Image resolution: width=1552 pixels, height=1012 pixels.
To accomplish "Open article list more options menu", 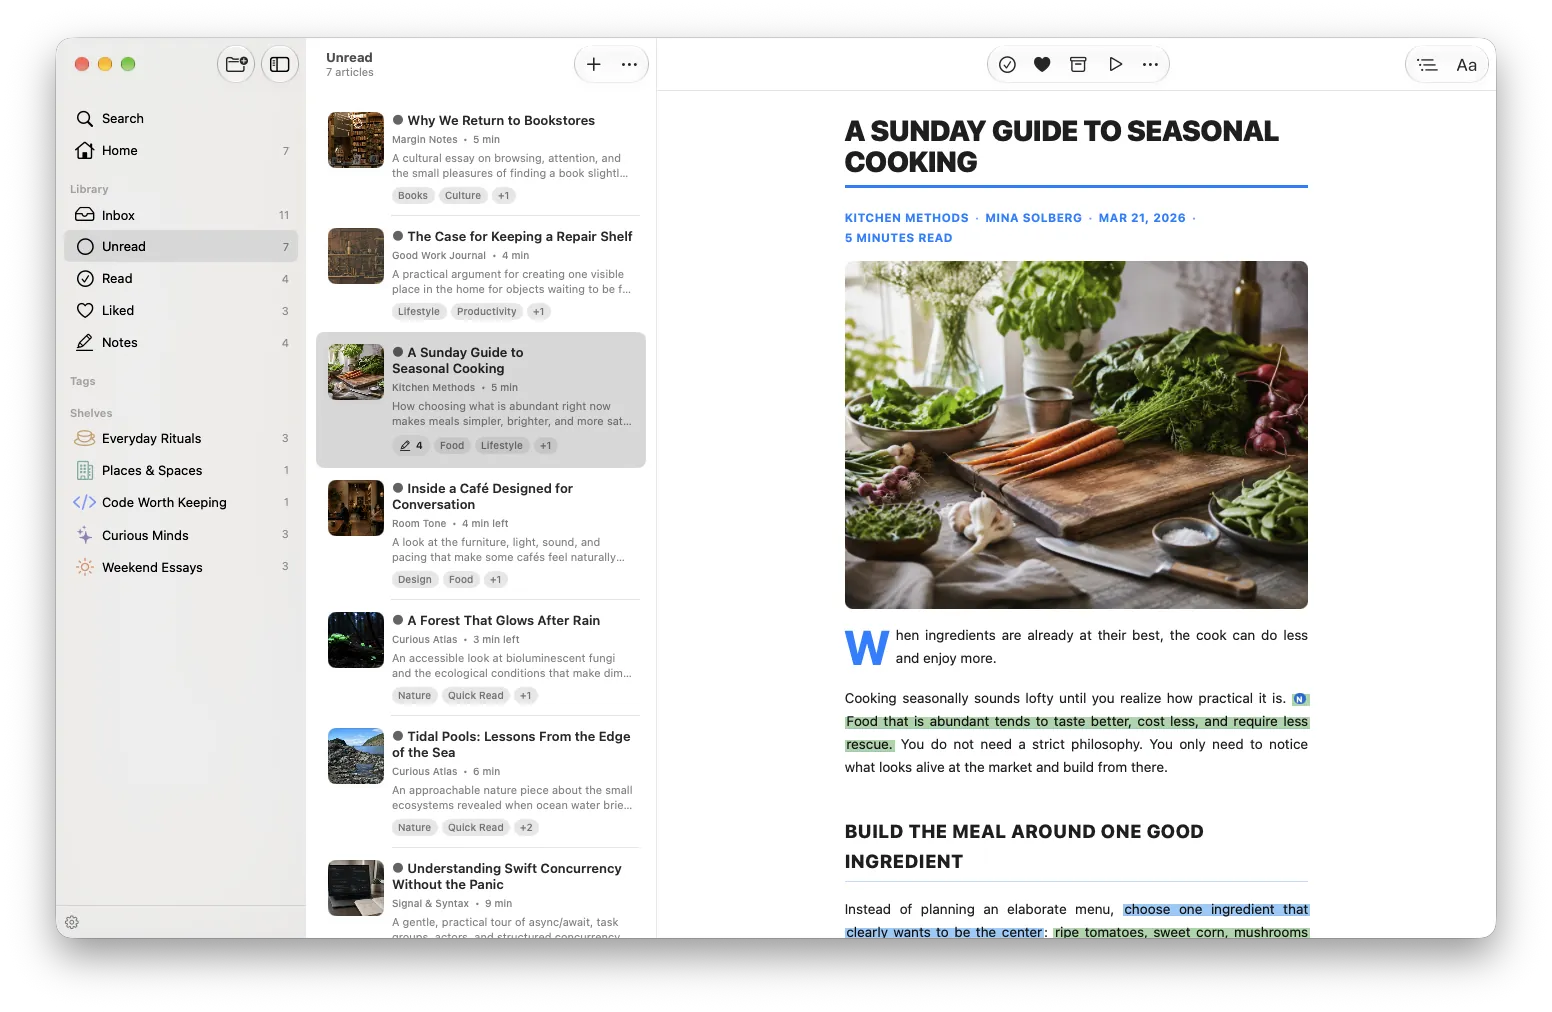I will (629, 64).
